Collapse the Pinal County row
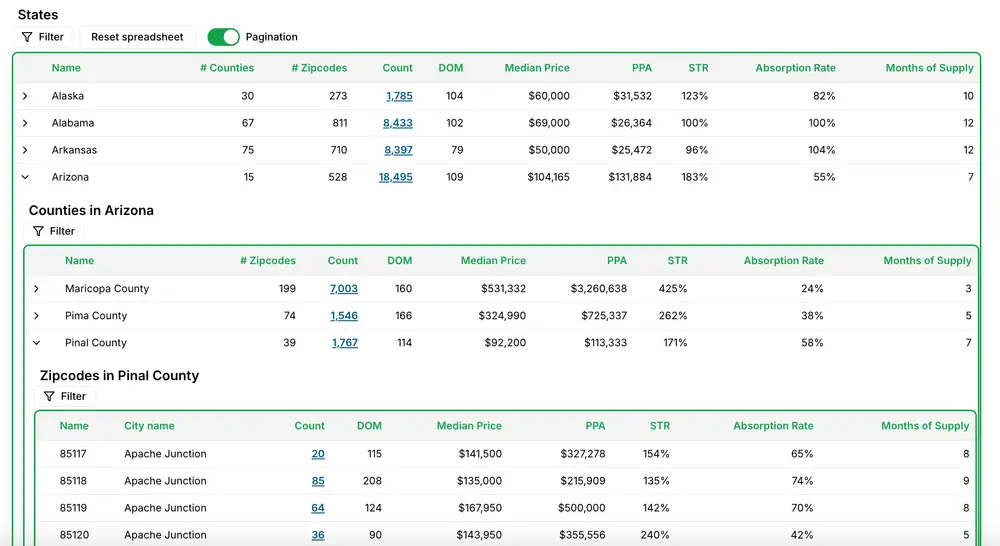This screenshot has height=546, width=1000. pos(36,343)
